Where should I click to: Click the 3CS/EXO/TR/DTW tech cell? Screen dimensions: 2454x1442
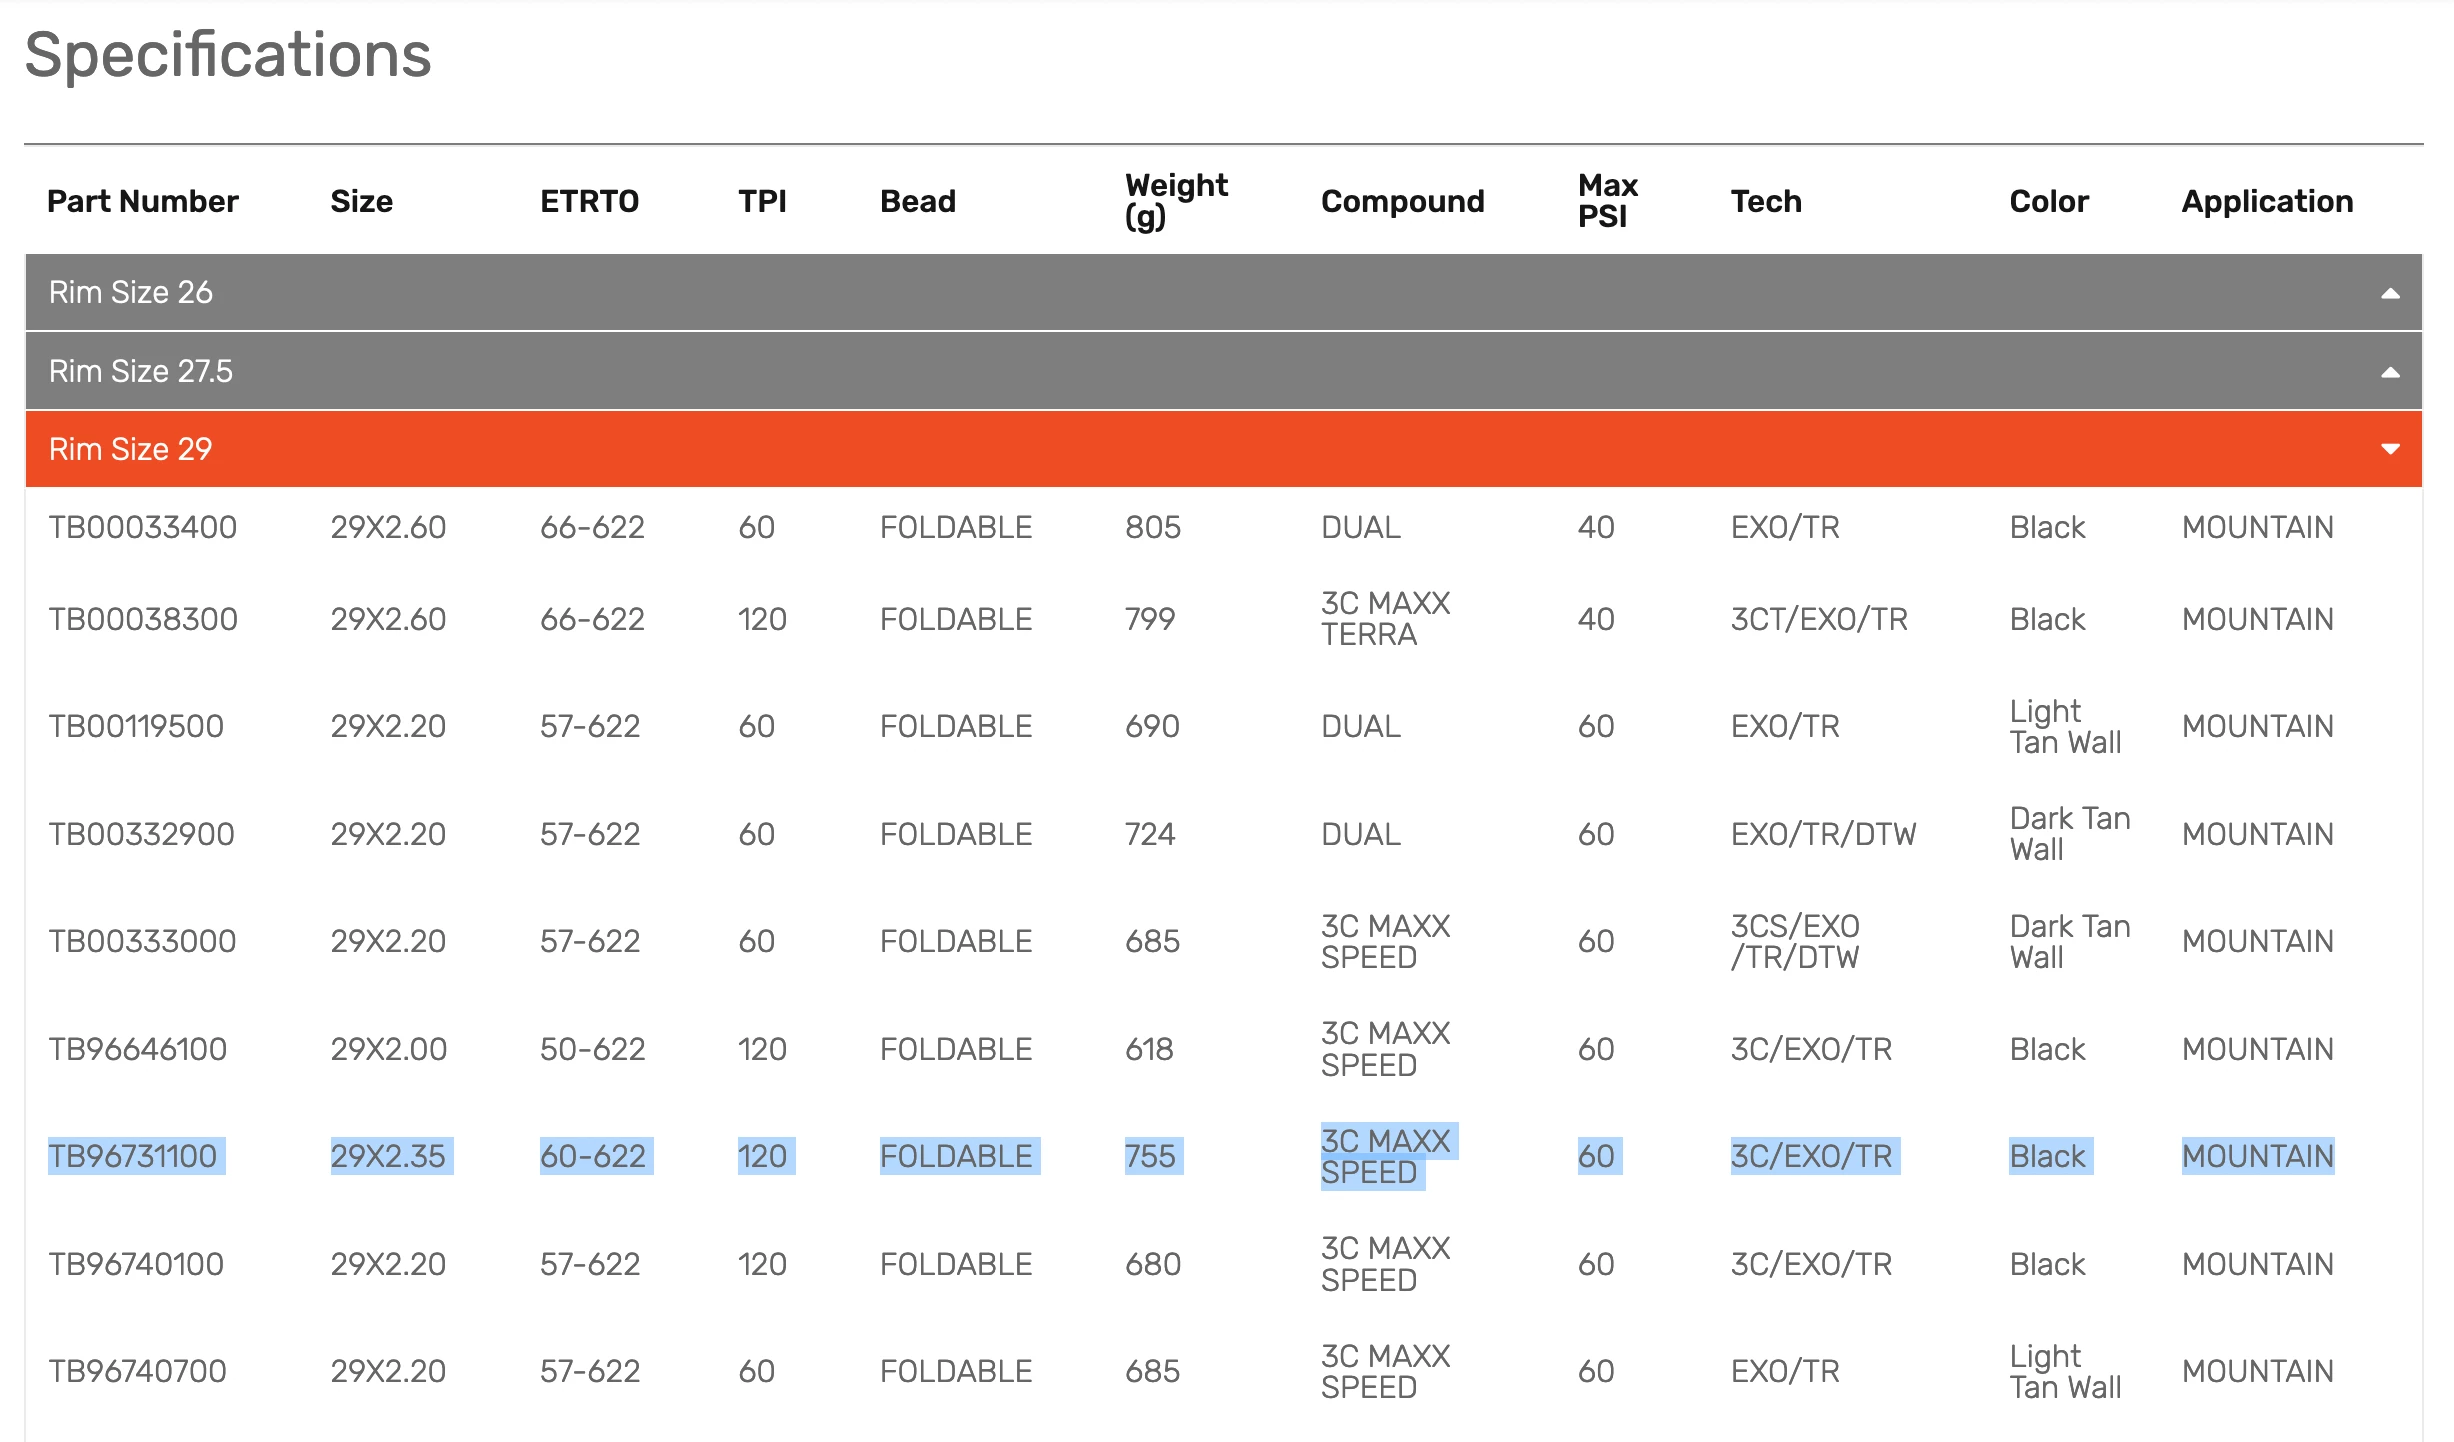pos(1795,941)
